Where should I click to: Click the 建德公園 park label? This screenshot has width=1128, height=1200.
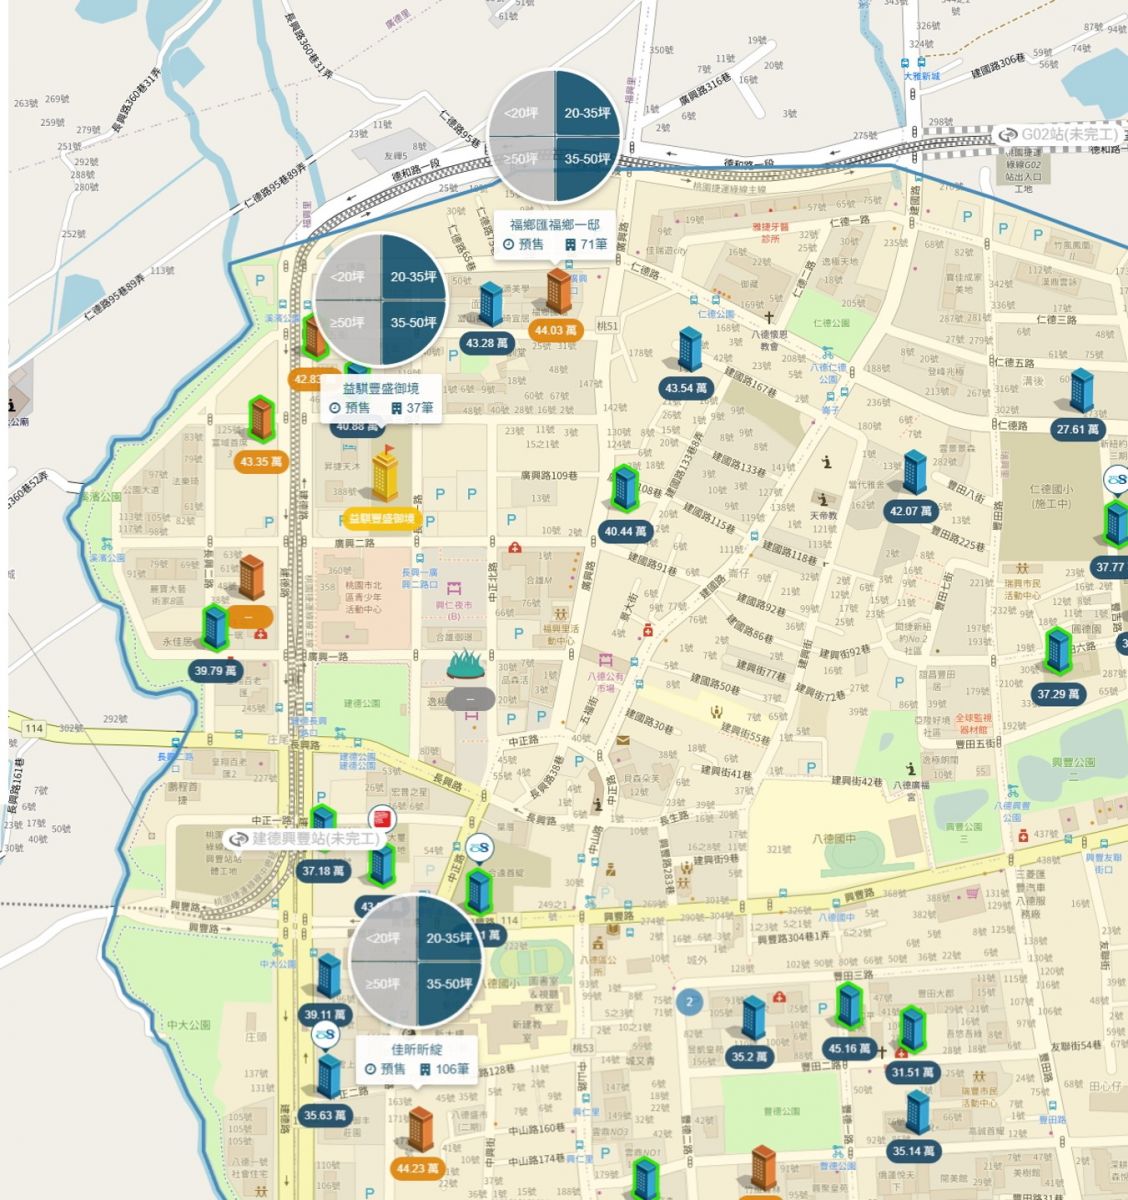(360, 705)
